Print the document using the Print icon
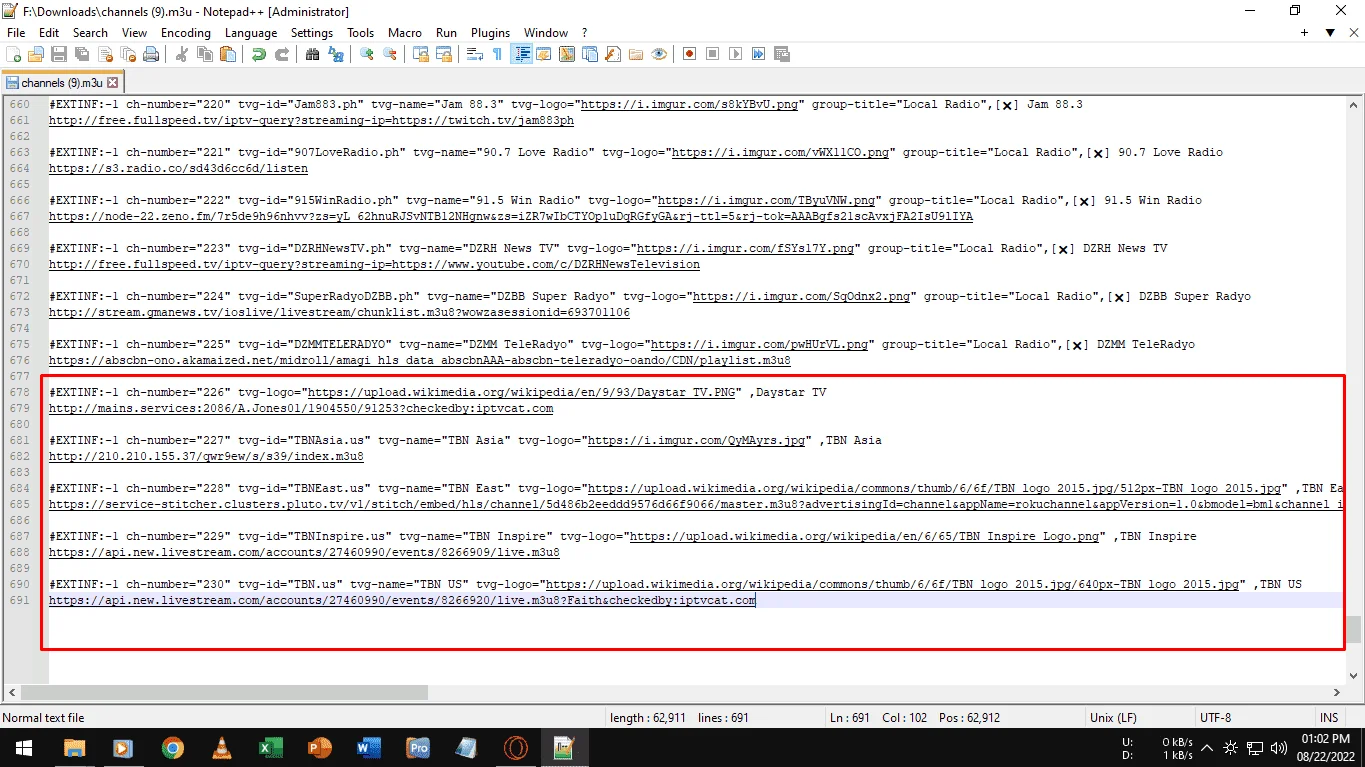1365x767 pixels. pyautogui.click(x=150, y=54)
